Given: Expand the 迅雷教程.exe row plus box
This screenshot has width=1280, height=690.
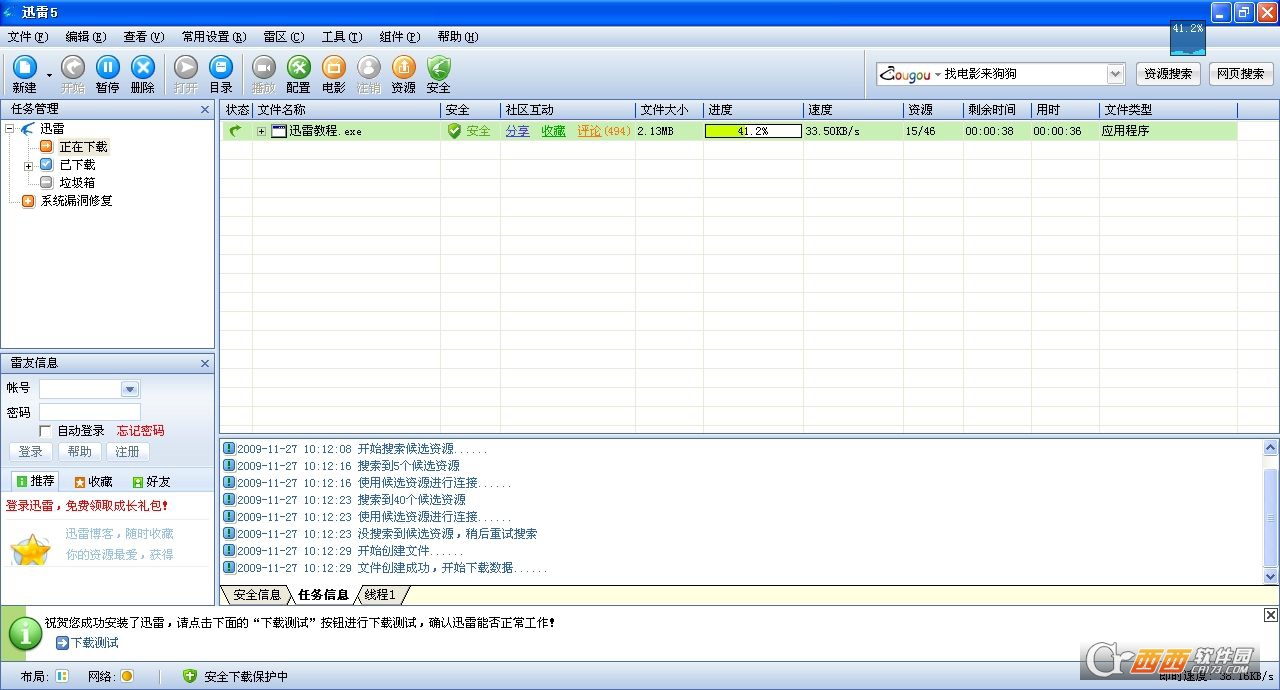Looking at the screenshot, I should 262,131.
